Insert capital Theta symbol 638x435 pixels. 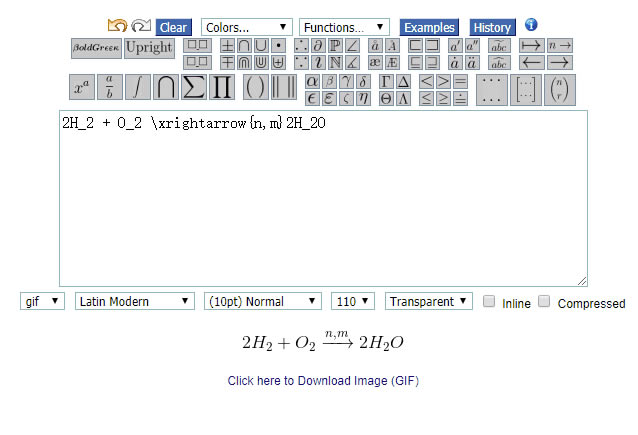386,98
